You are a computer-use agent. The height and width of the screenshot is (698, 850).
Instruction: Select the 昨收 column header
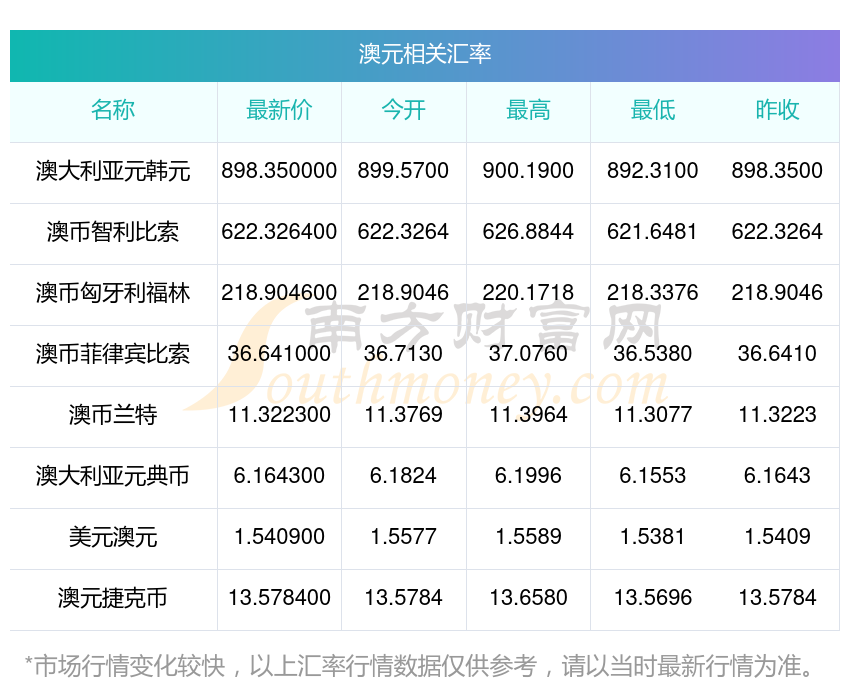coord(777,110)
